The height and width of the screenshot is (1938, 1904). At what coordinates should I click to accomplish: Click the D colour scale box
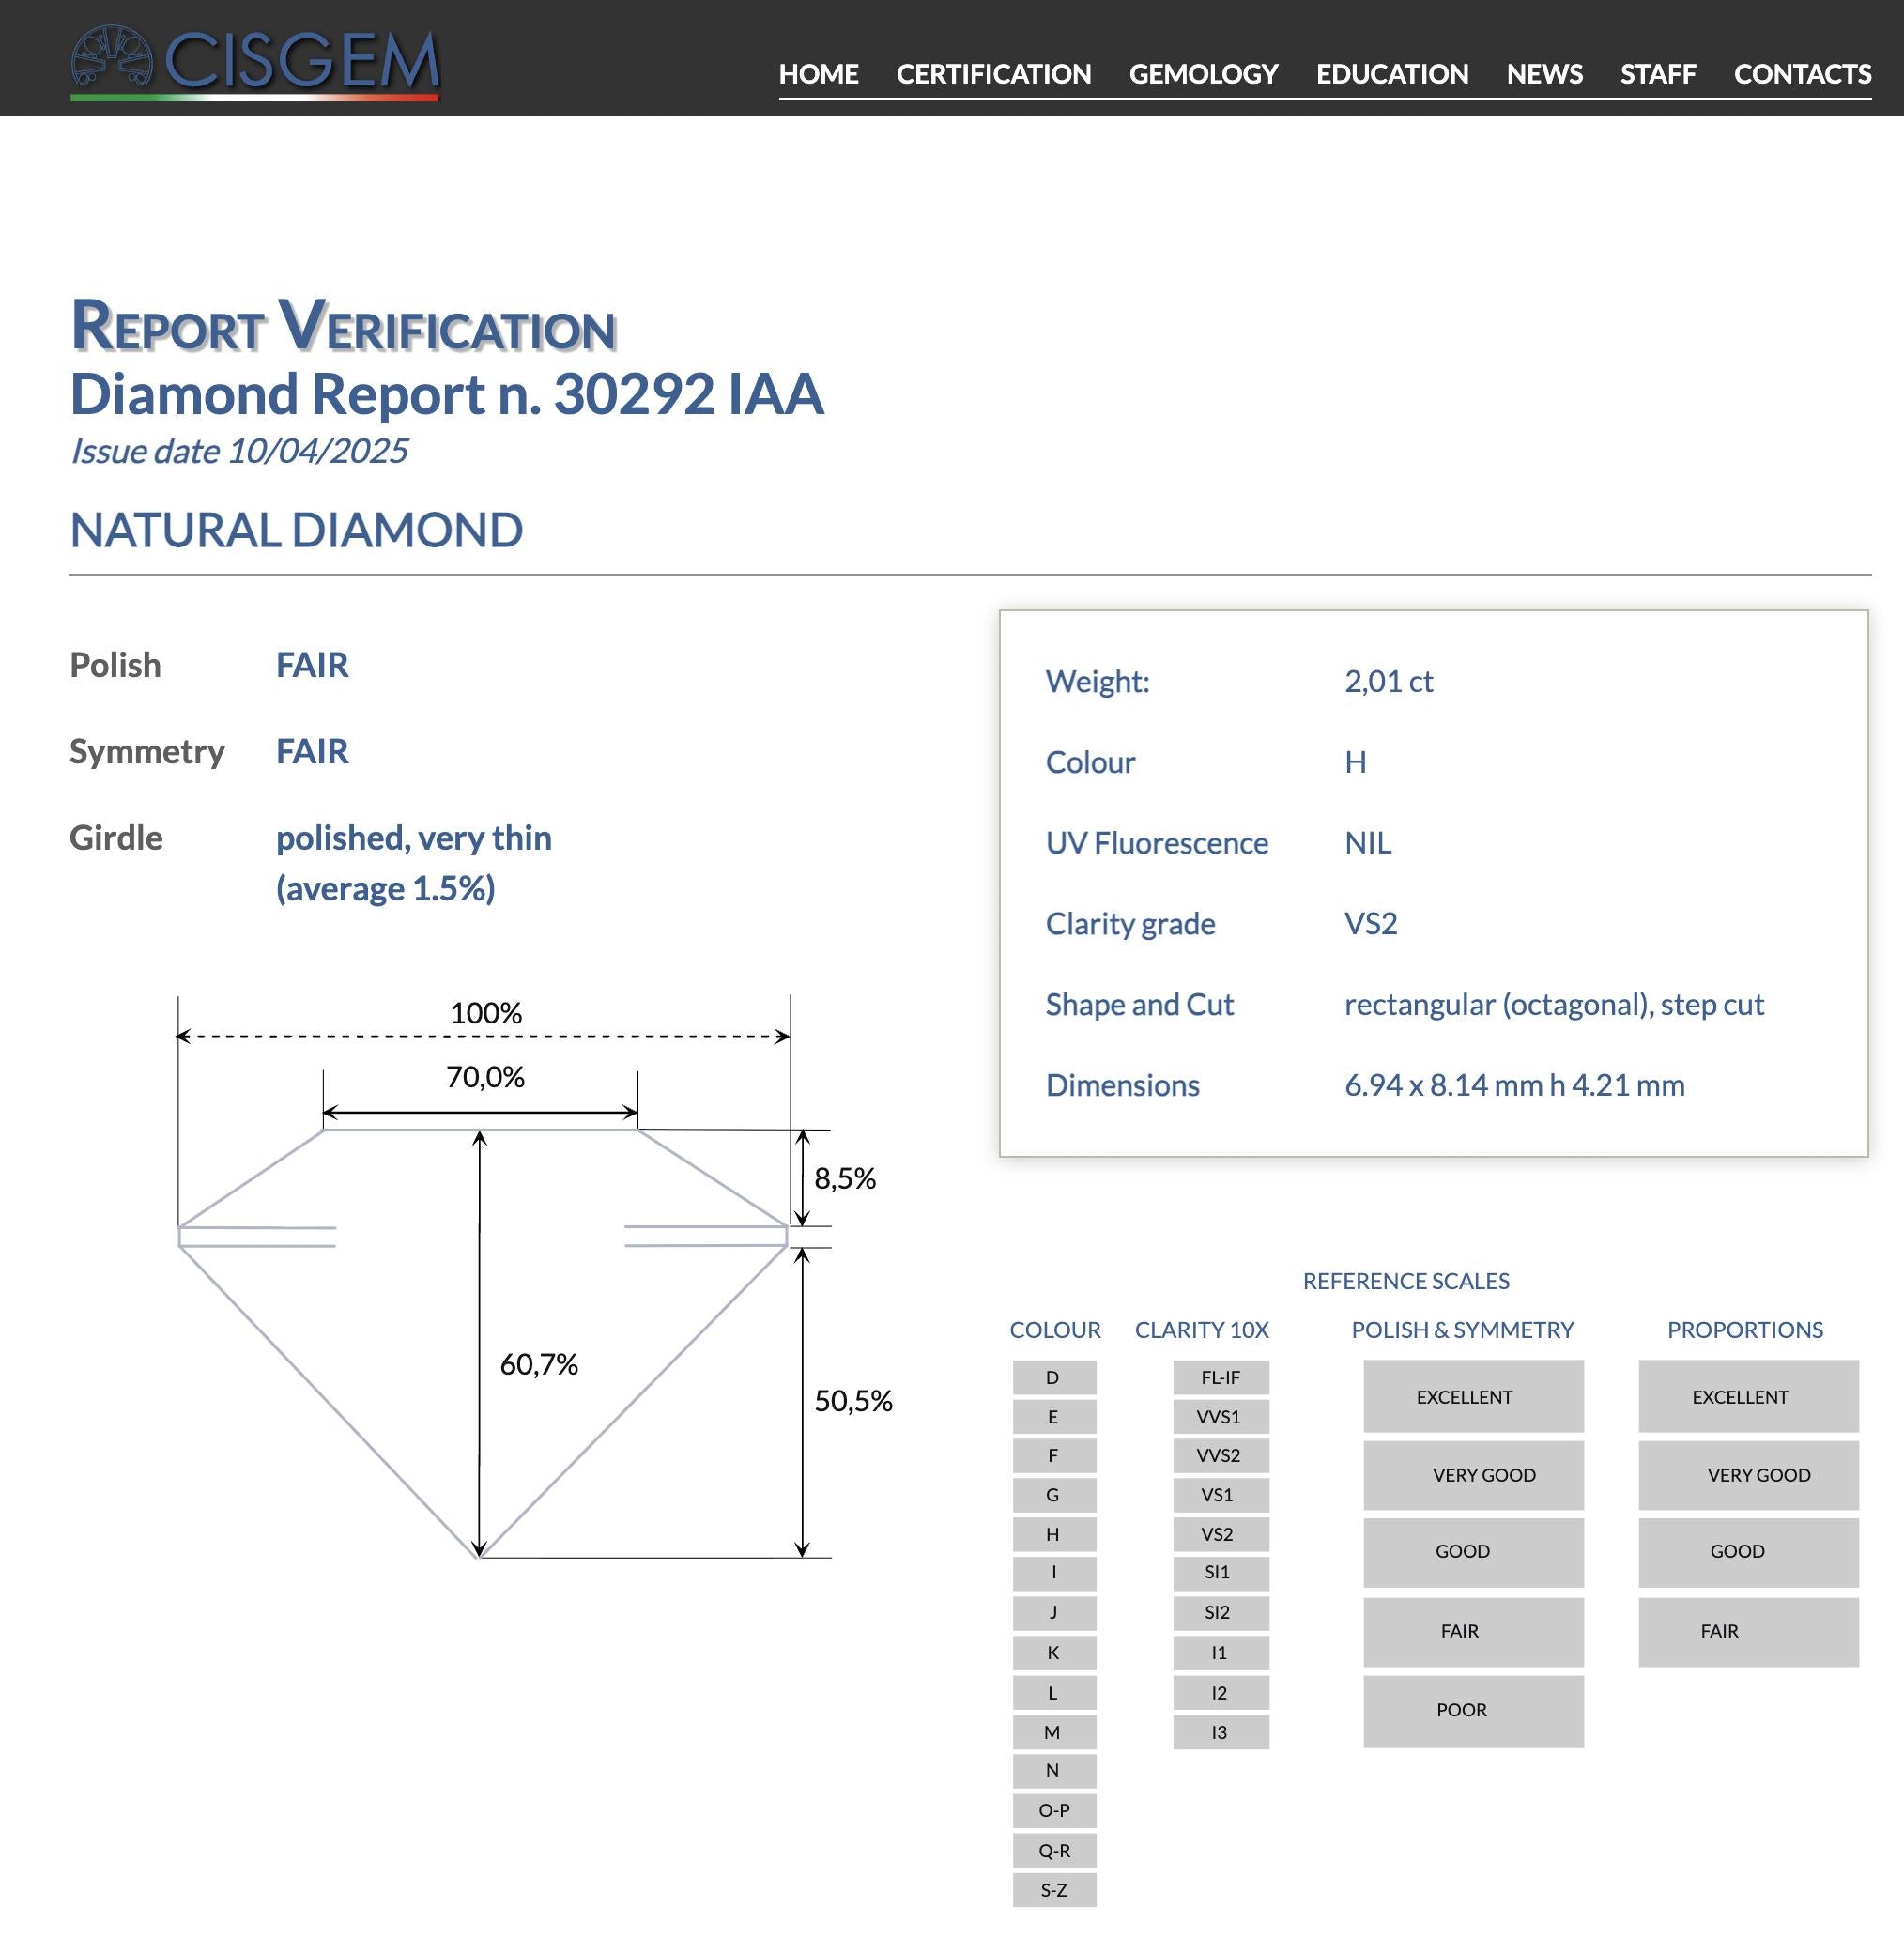[1053, 1377]
